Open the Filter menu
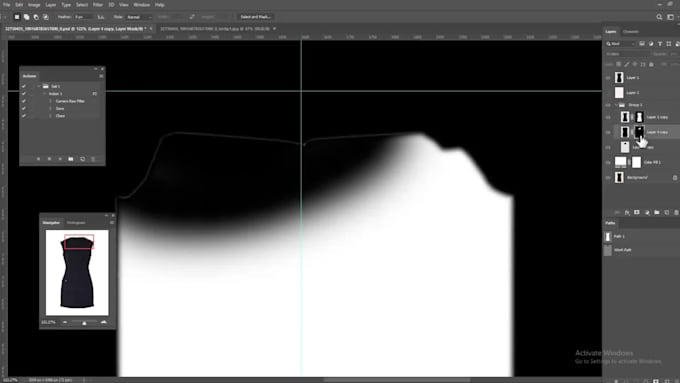Screen dimensions: 680x383 (x=98, y=5)
